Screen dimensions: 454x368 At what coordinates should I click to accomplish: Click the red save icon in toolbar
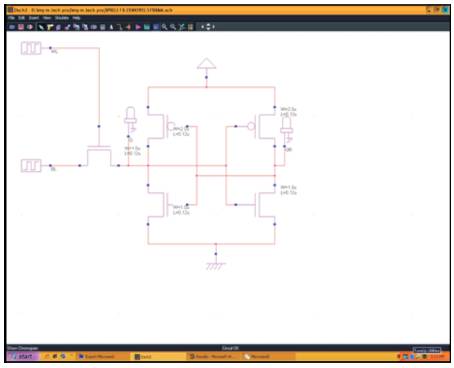click(21, 27)
